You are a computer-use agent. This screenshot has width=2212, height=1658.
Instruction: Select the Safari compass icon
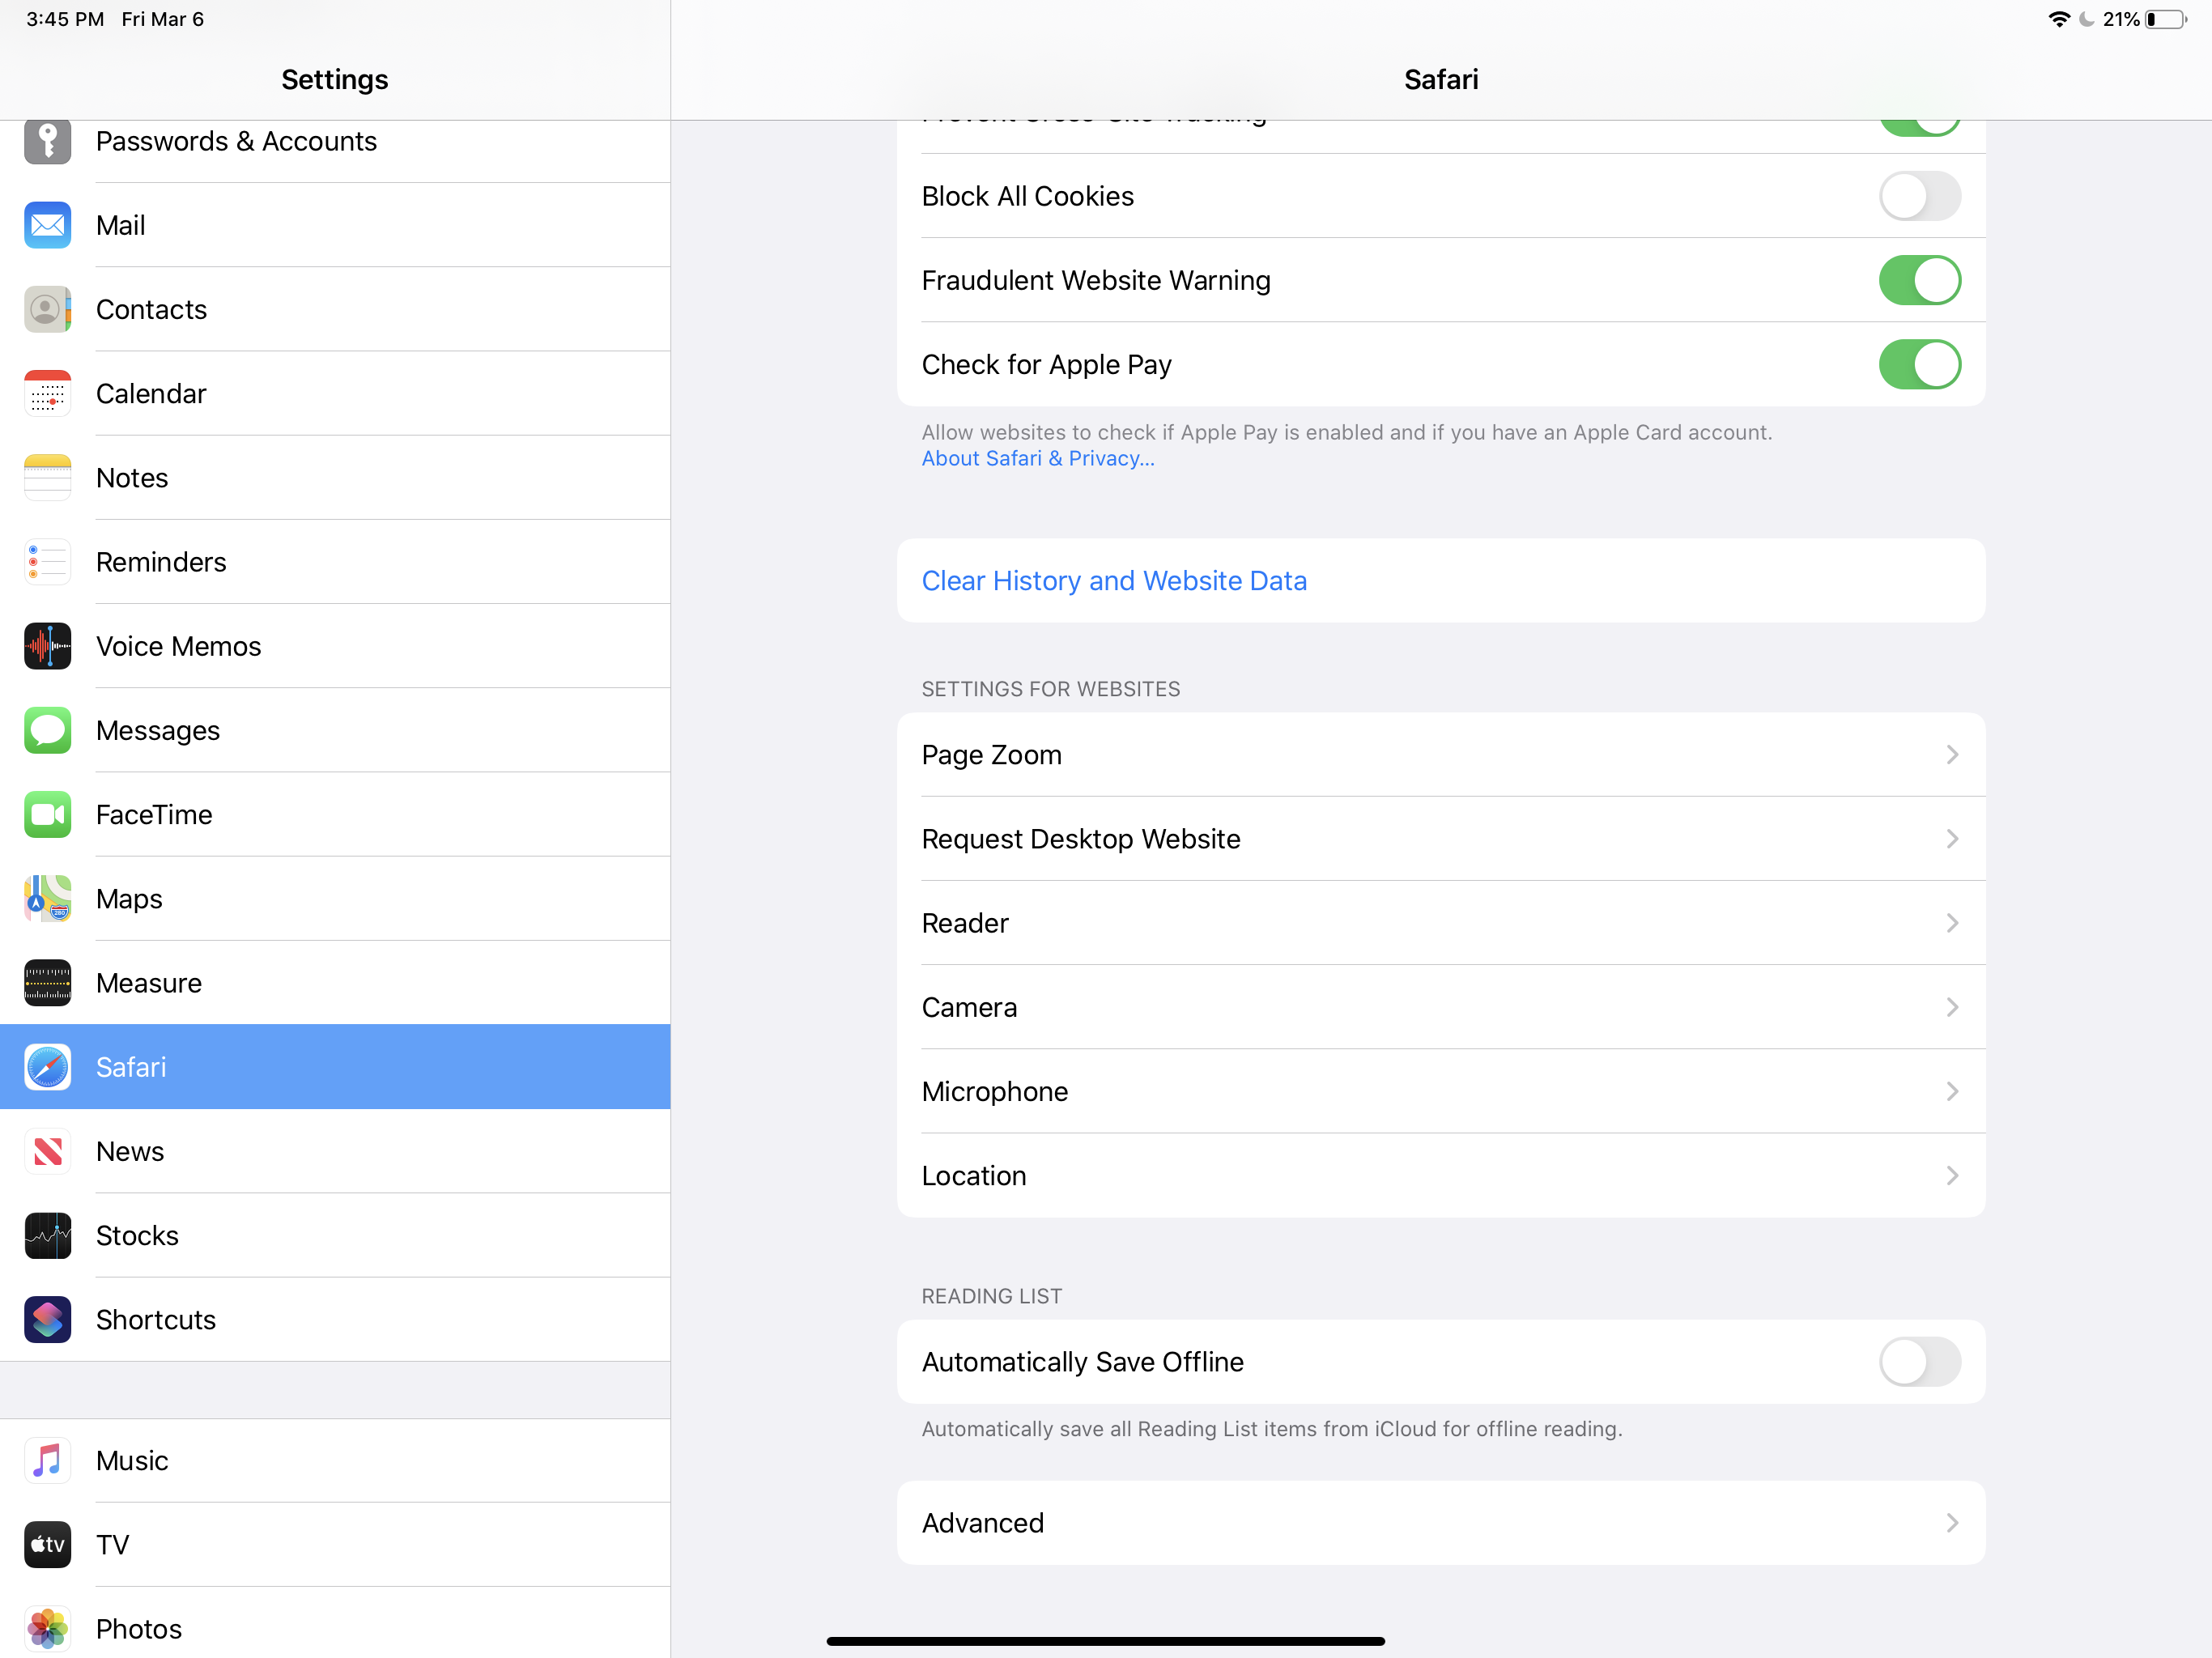click(47, 1067)
